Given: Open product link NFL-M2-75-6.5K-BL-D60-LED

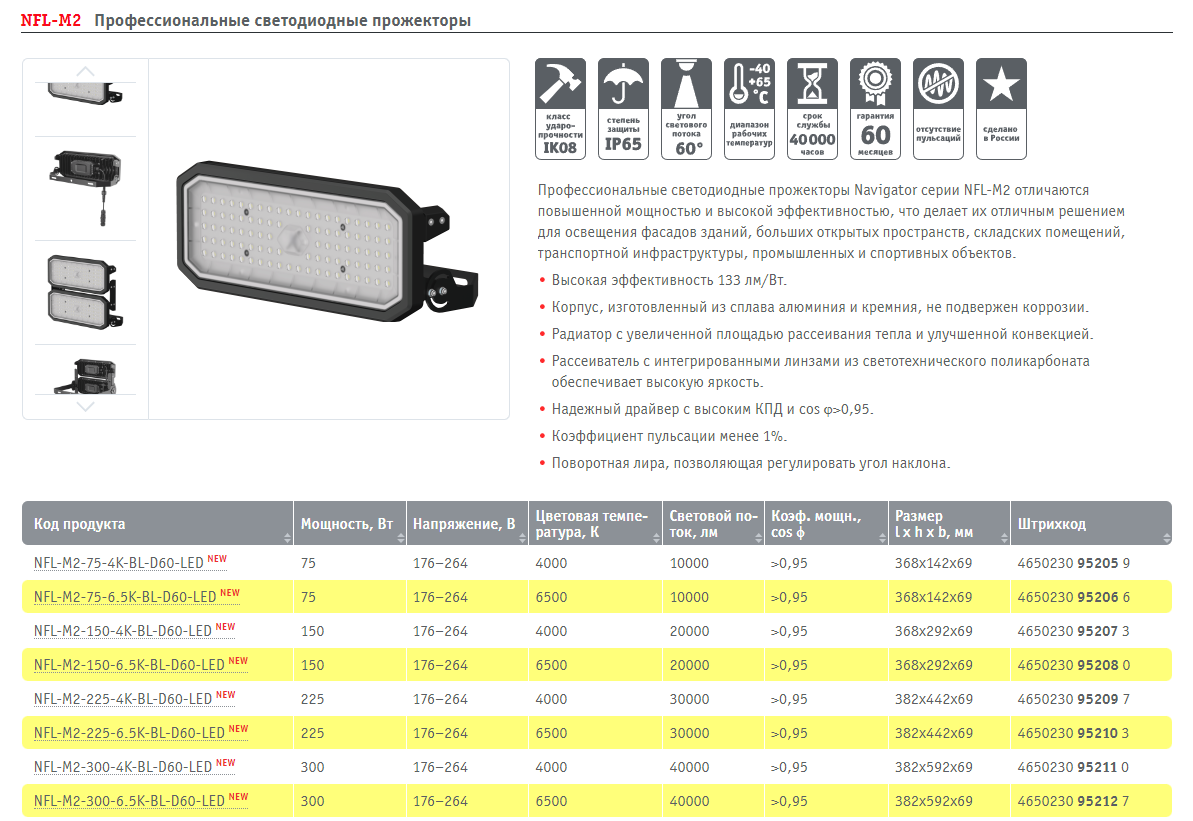Looking at the screenshot, I should pos(125,597).
